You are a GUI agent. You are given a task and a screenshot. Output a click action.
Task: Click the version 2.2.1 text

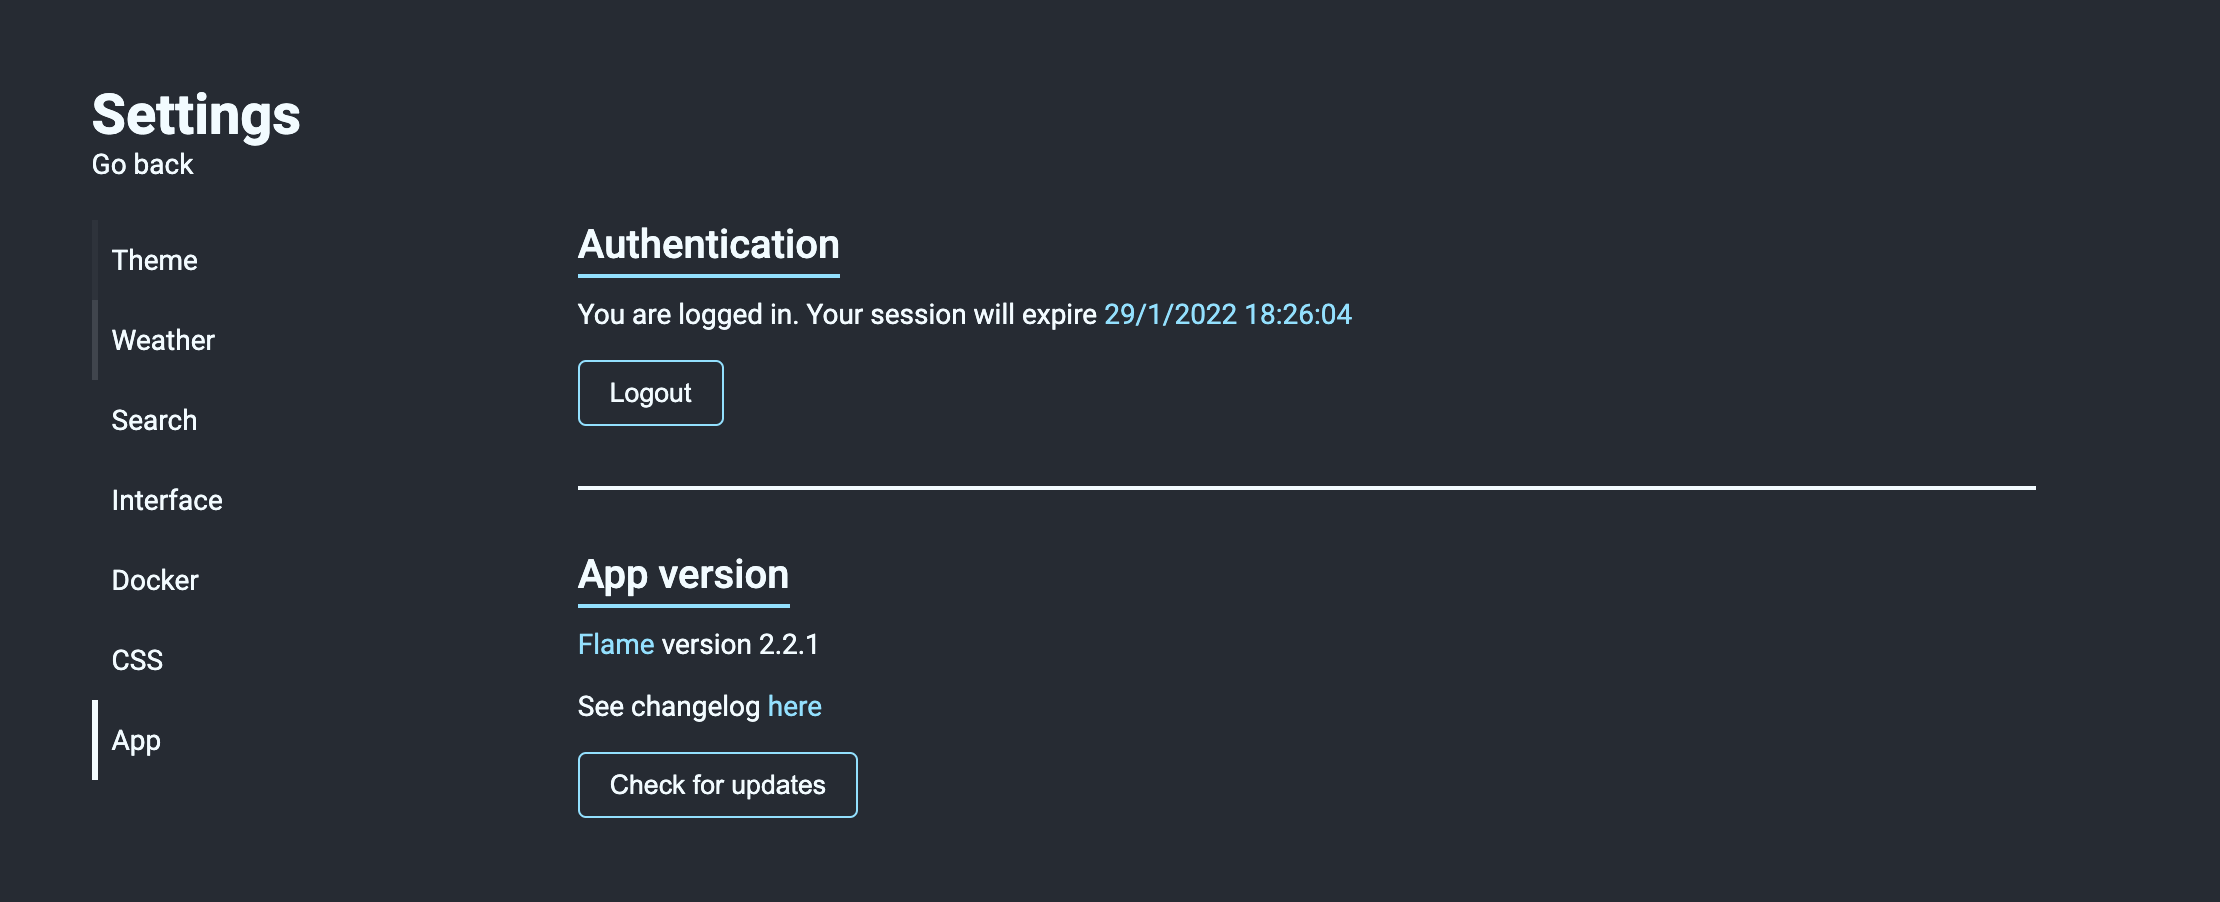click(x=740, y=644)
